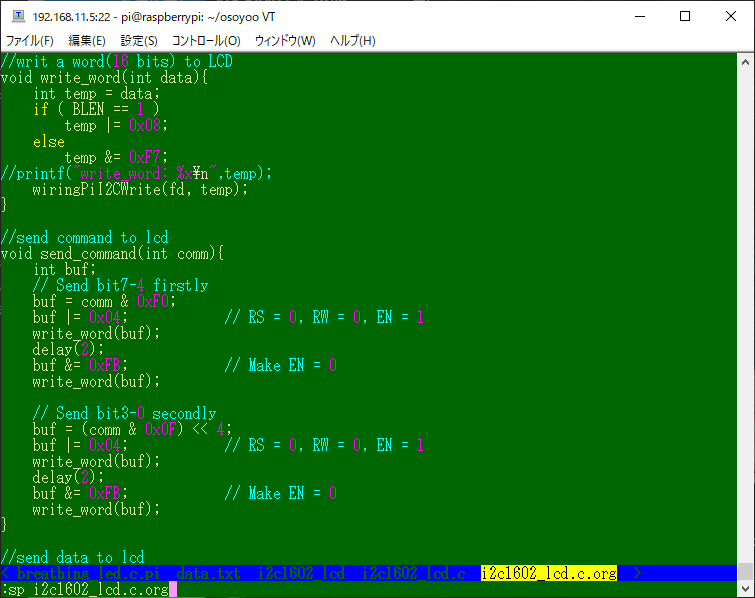Click the left arrow of the completion bar
The image size is (755, 598).
pos(5,573)
